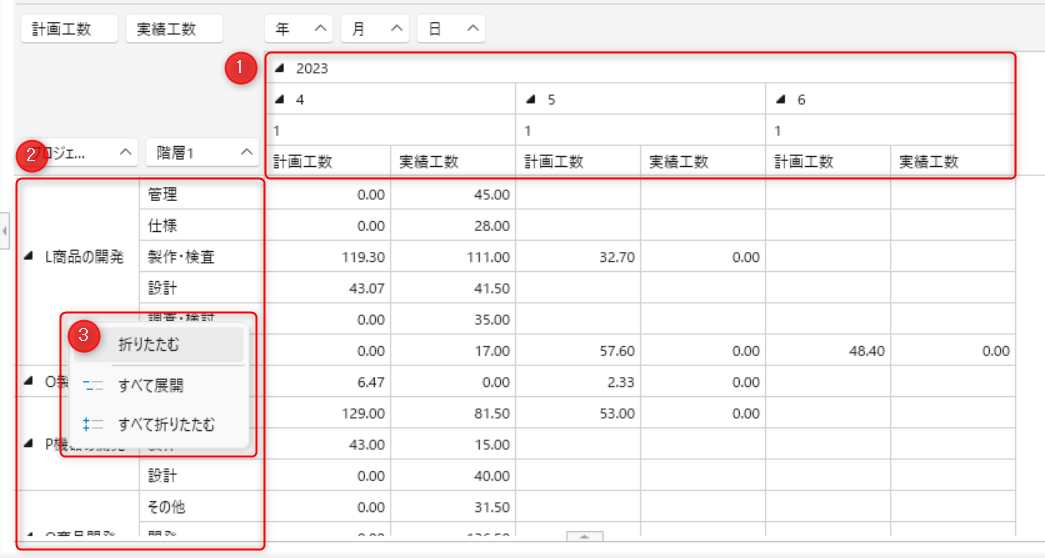
Task: Collapse the 2023 year column group
Action: (280, 69)
